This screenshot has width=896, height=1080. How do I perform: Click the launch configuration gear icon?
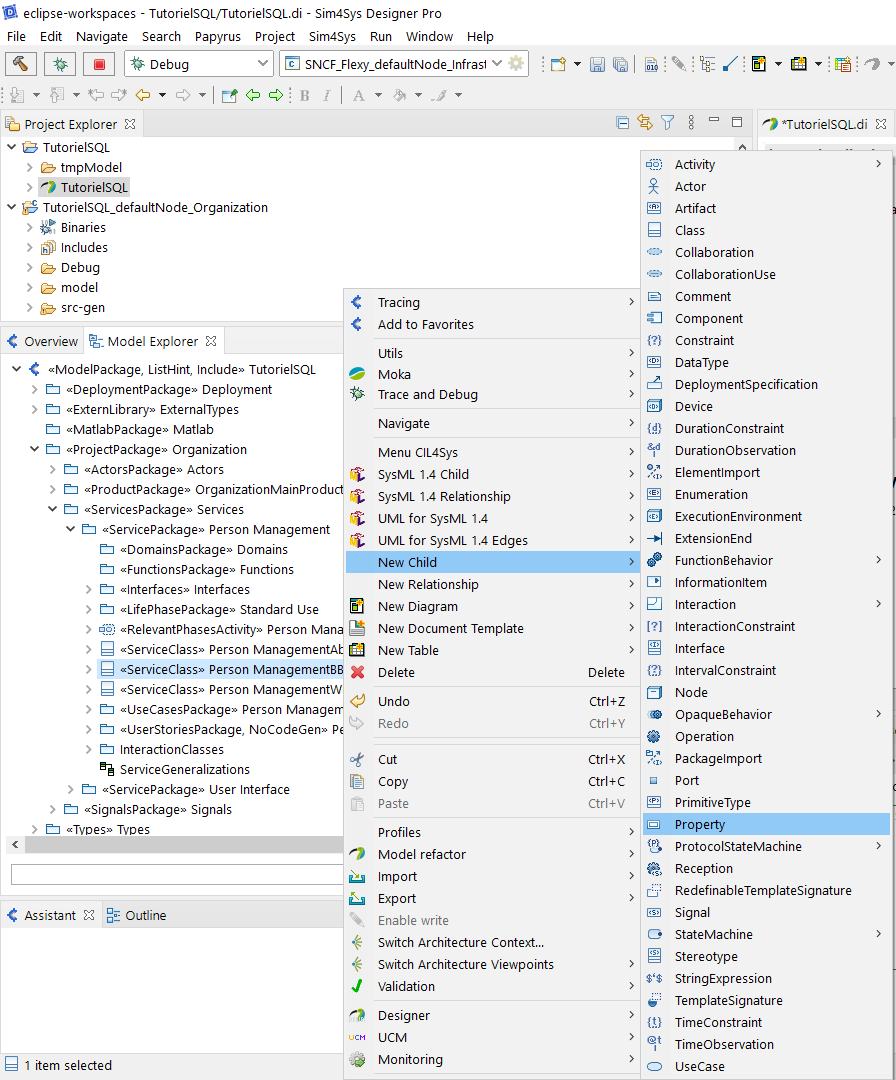(516, 64)
